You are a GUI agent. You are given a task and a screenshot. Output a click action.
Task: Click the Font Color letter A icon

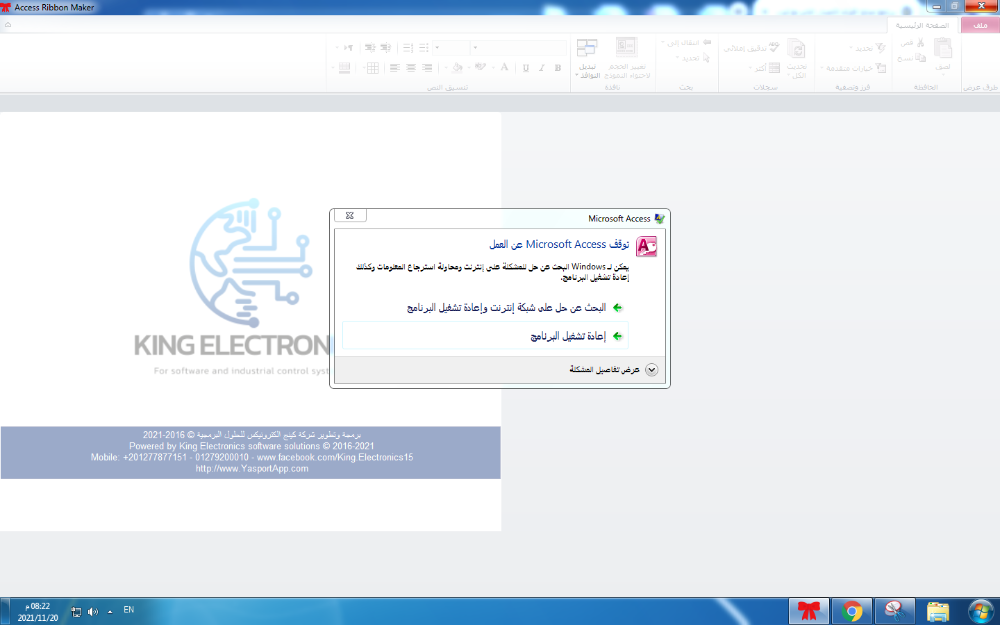point(504,67)
